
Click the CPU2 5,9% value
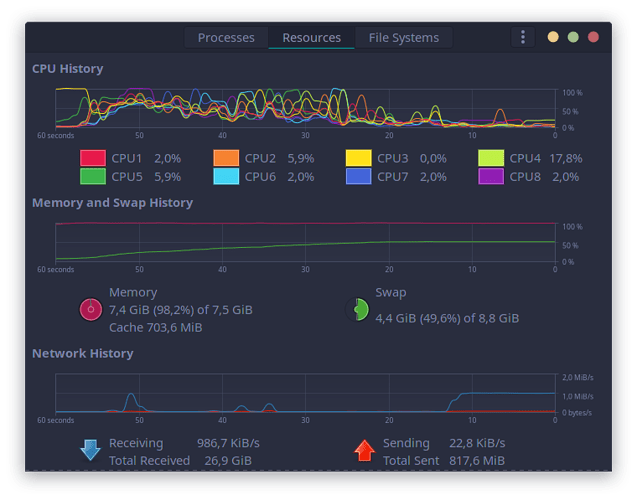click(x=301, y=158)
